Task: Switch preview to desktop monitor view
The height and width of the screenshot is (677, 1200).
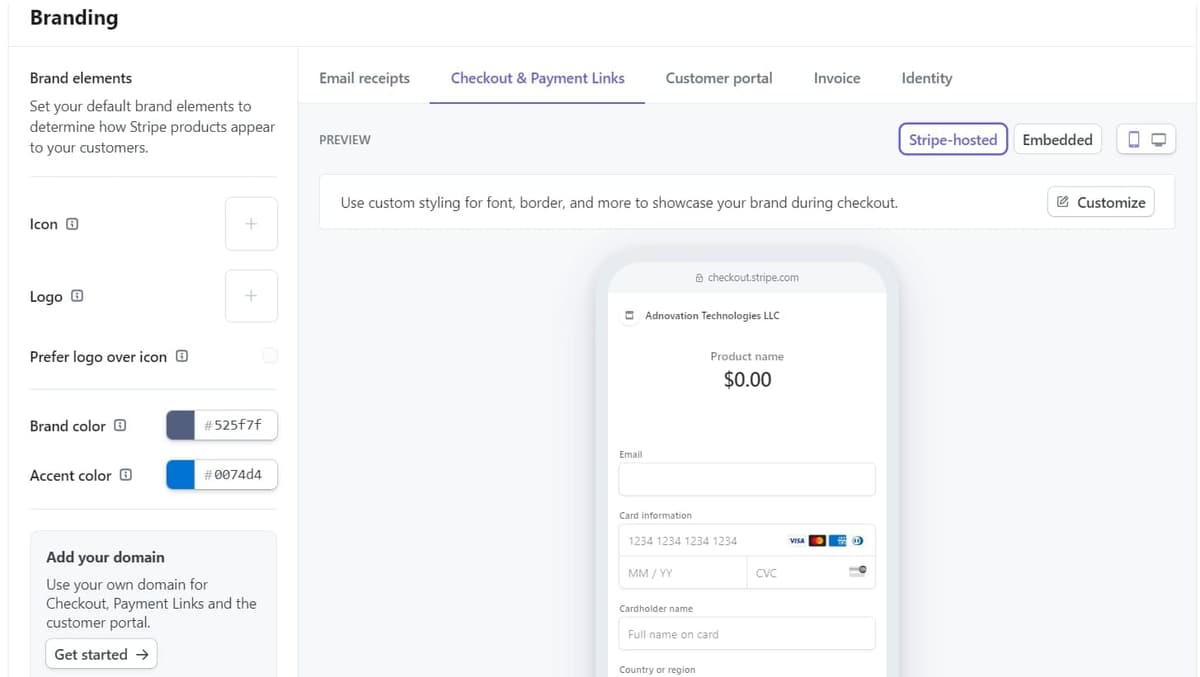Action: (1159, 140)
